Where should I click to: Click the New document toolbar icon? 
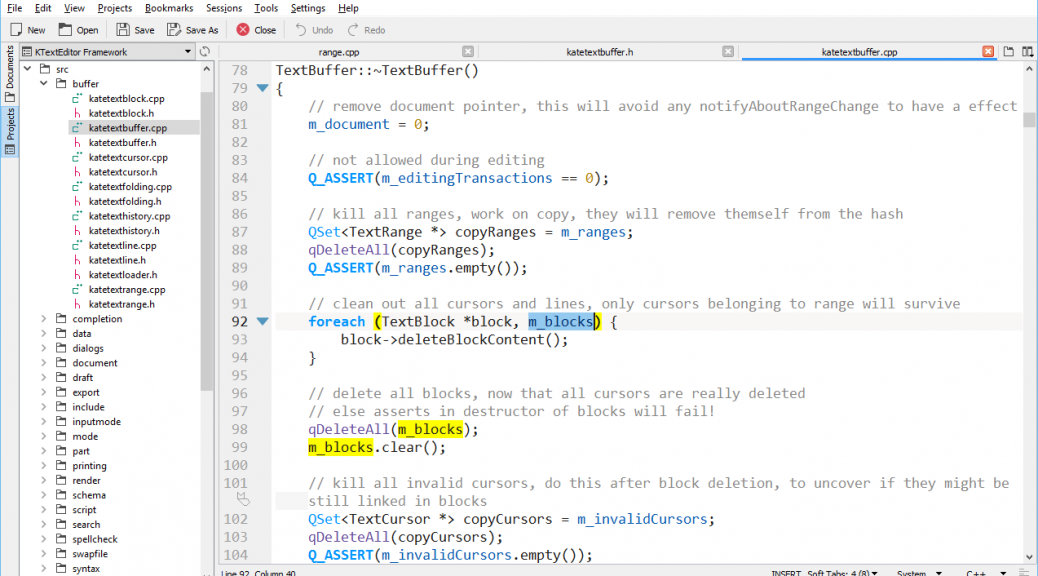click(x=17, y=30)
